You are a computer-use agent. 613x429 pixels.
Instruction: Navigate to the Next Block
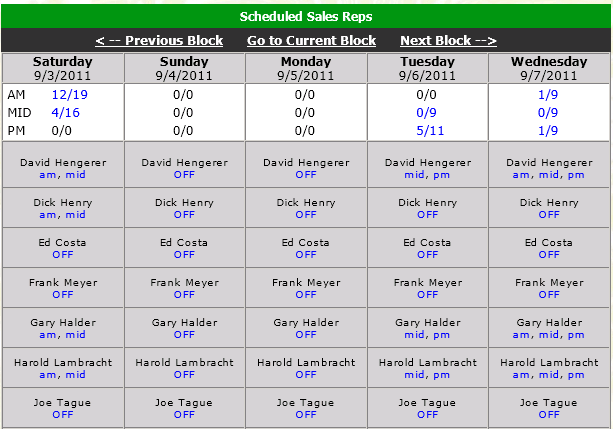coord(448,41)
